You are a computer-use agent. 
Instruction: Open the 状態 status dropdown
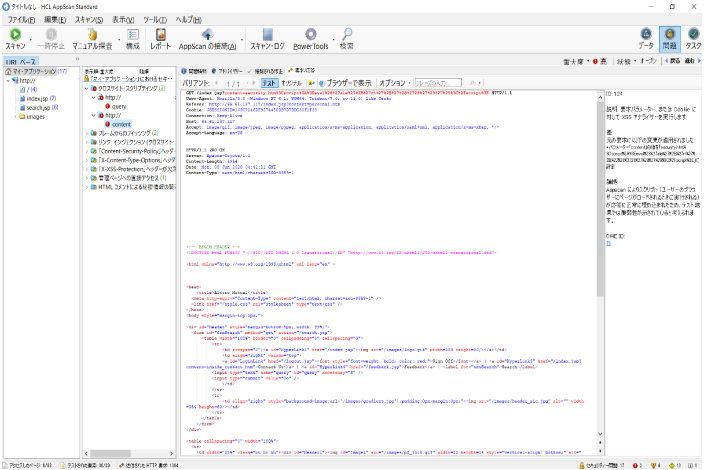coord(627,61)
